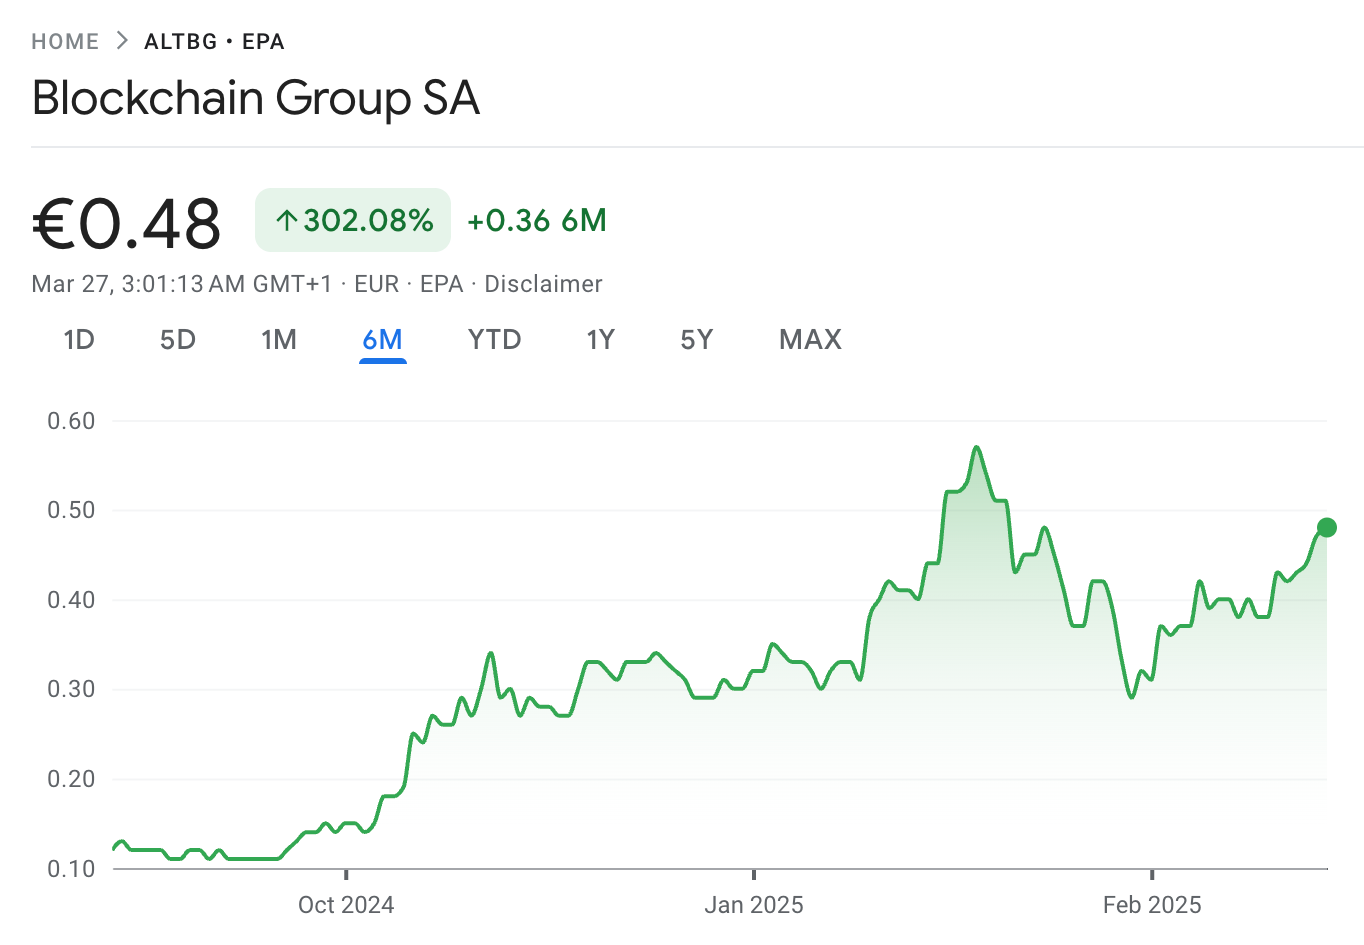Screen dimensions: 1364x945
Task: Click the latest price marker dot on chart
Action: pyautogui.click(x=1326, y=527)
